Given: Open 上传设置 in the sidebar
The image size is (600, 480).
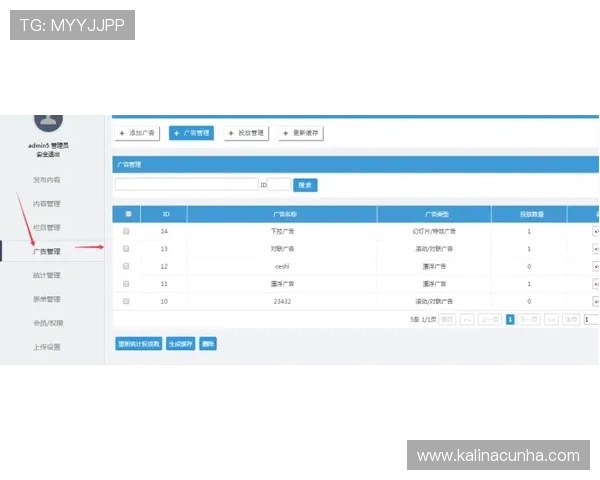Looking at the screenshot, I should (46, 347).
